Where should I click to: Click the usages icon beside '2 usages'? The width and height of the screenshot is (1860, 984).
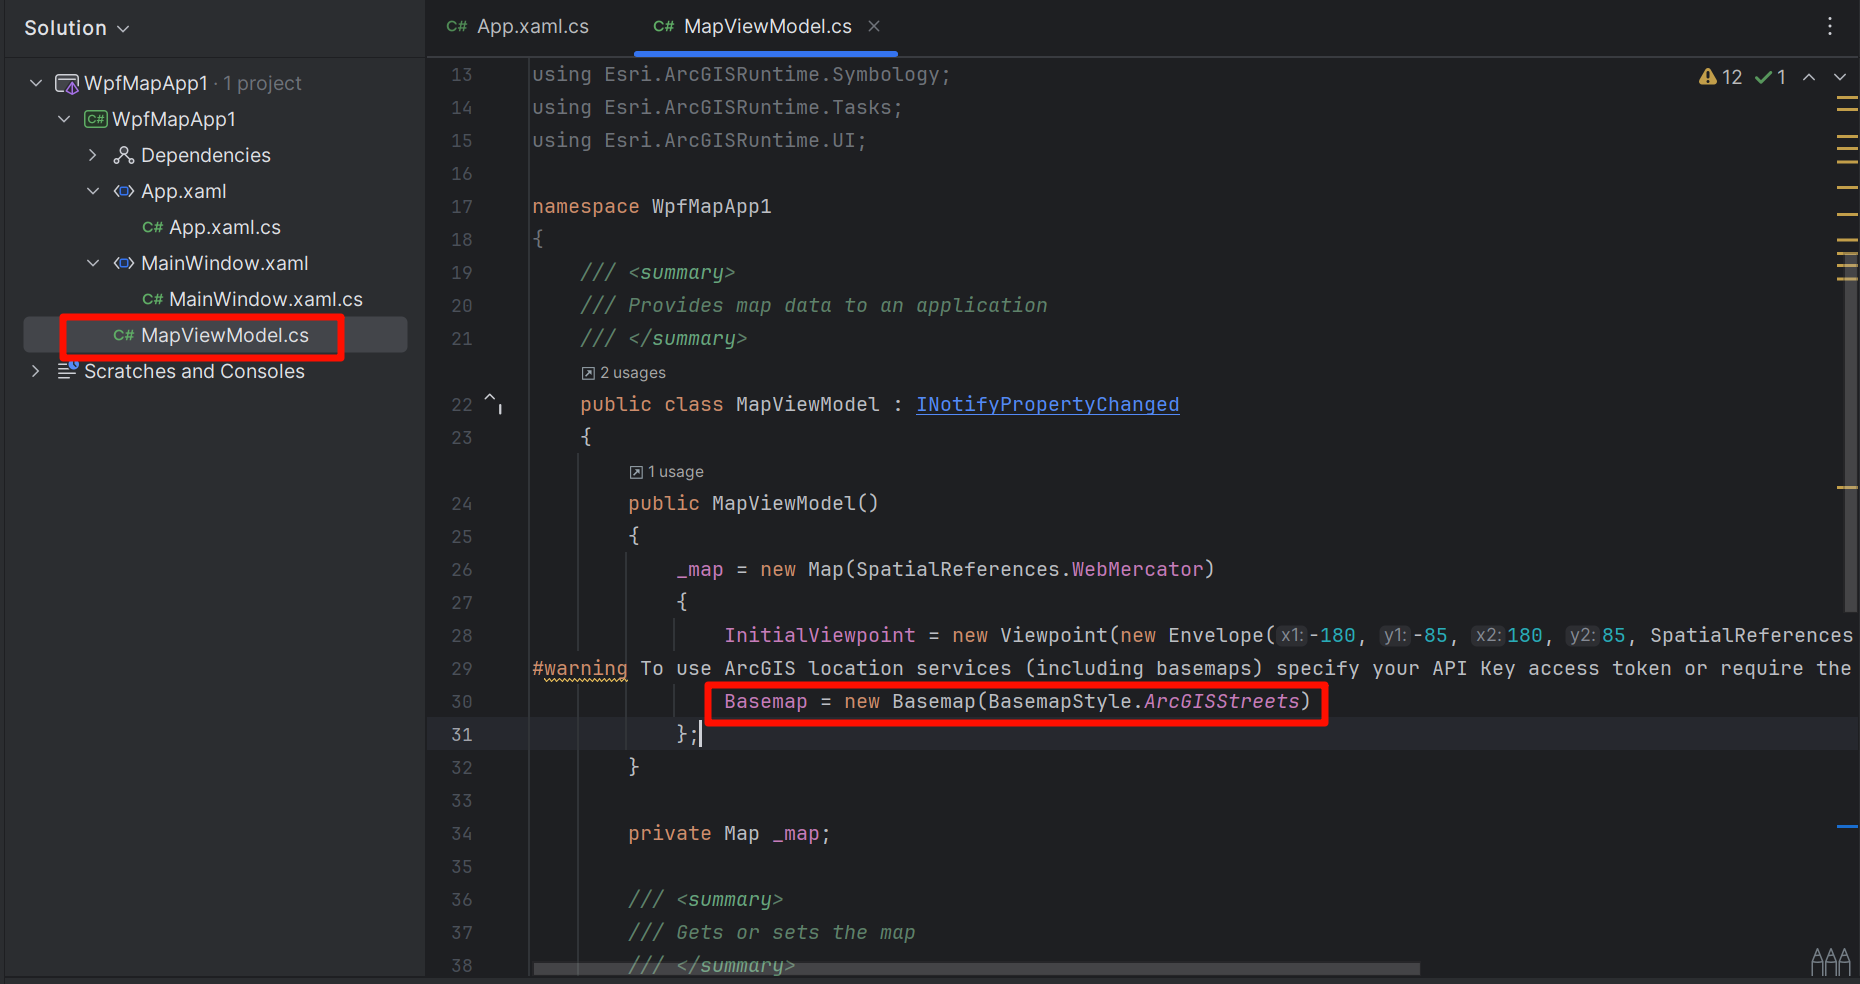(588, 373)
